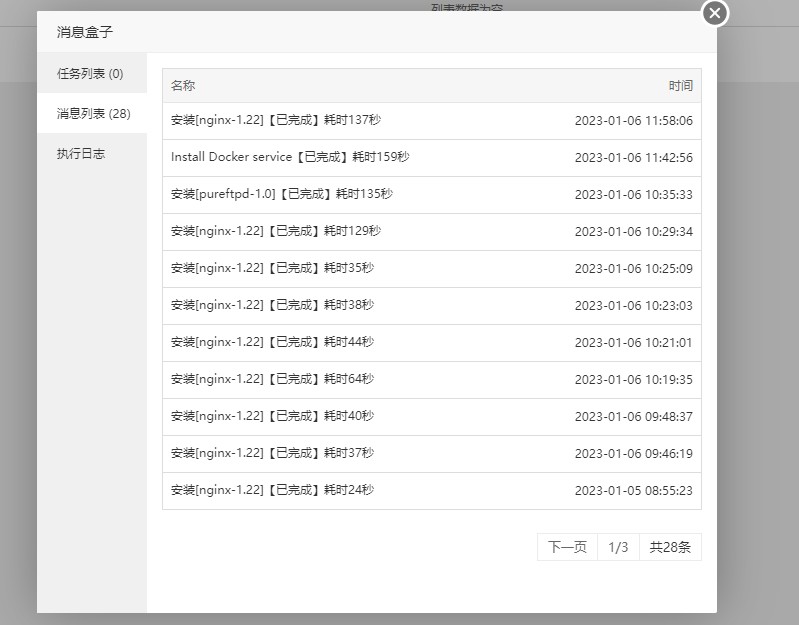Screen dimensions: 799x625
Task: Click the 消息盒子 dialog title
Action: click(x=85, y=32)
